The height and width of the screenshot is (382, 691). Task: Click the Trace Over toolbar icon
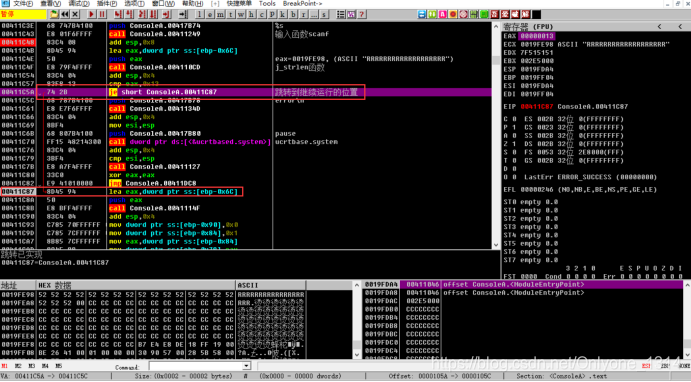(x=153, y=15)
